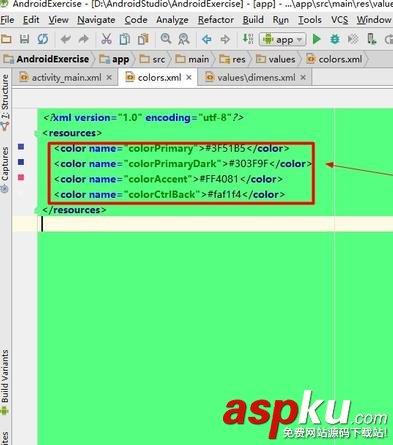This screenshot has width=393, height=445.
Task: Click the Replace toolbar icon
Action: pos(184,39)
